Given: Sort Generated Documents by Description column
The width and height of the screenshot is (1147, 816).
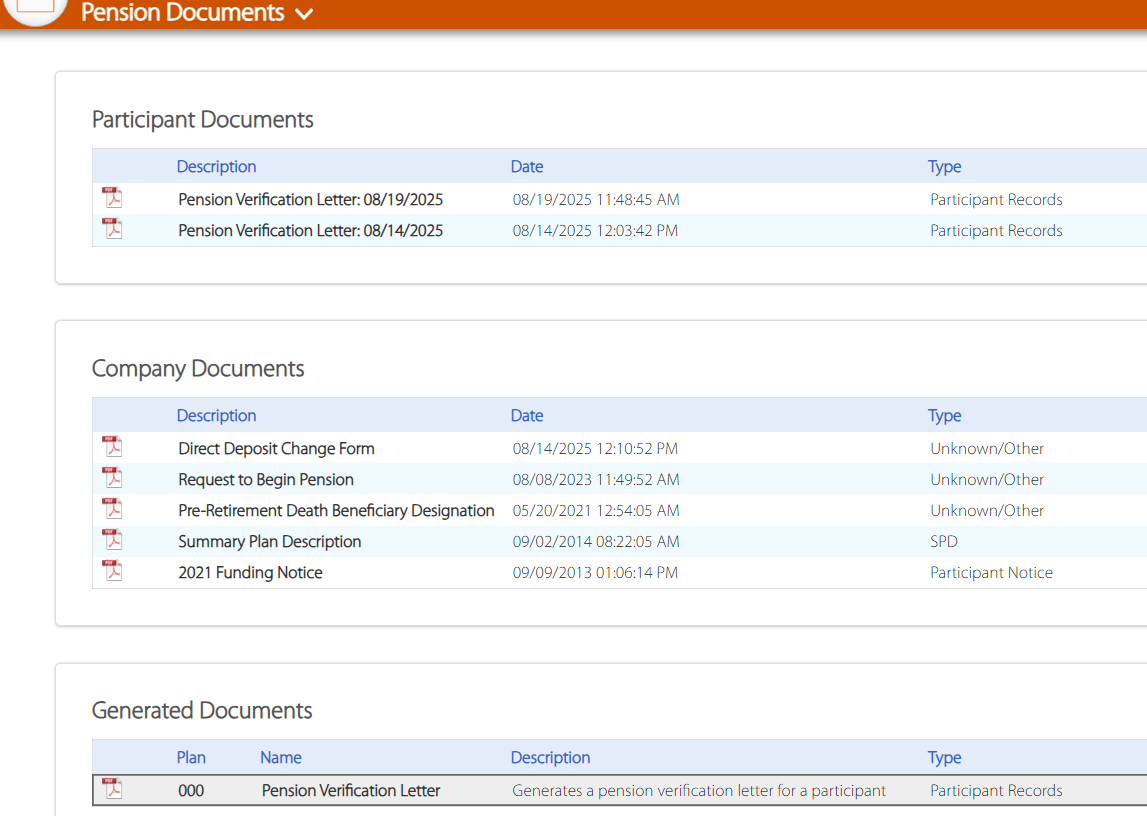Looking at the screenshot, I should tap(550, 758).
